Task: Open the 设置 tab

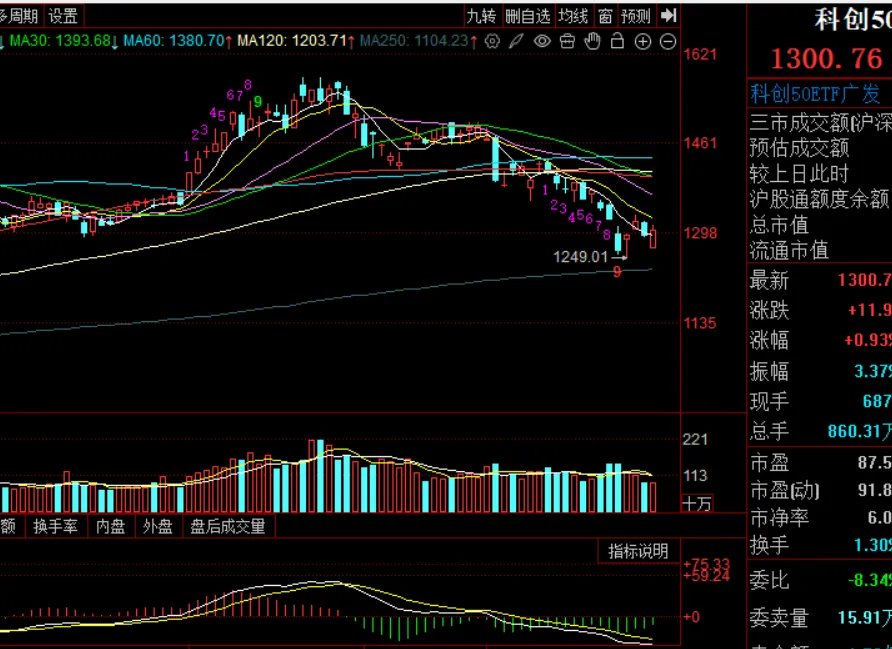Action: (x=63, y=16)
